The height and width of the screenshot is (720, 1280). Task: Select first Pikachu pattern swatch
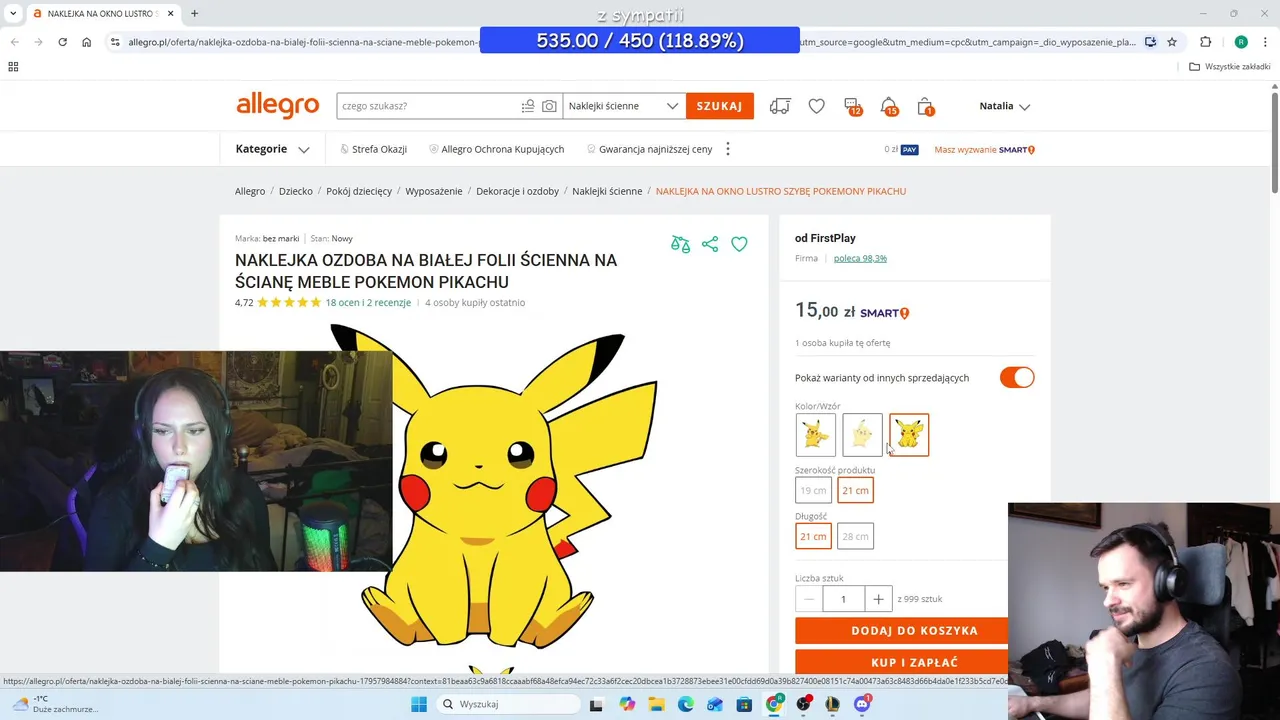[x=816, y=435]
